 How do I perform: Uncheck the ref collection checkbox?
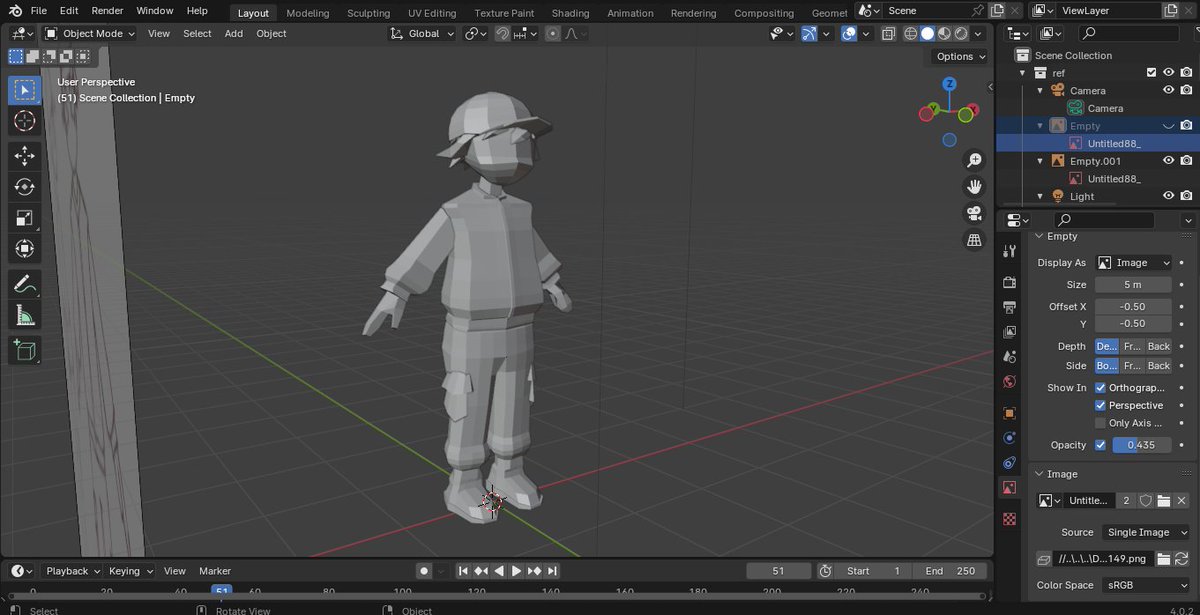pos(1151,73)
